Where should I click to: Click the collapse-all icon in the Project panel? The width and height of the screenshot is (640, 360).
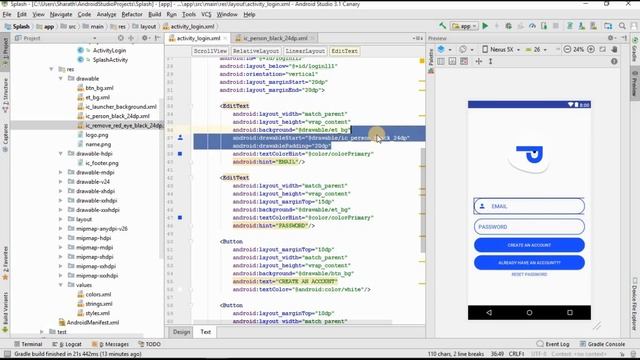131,38
